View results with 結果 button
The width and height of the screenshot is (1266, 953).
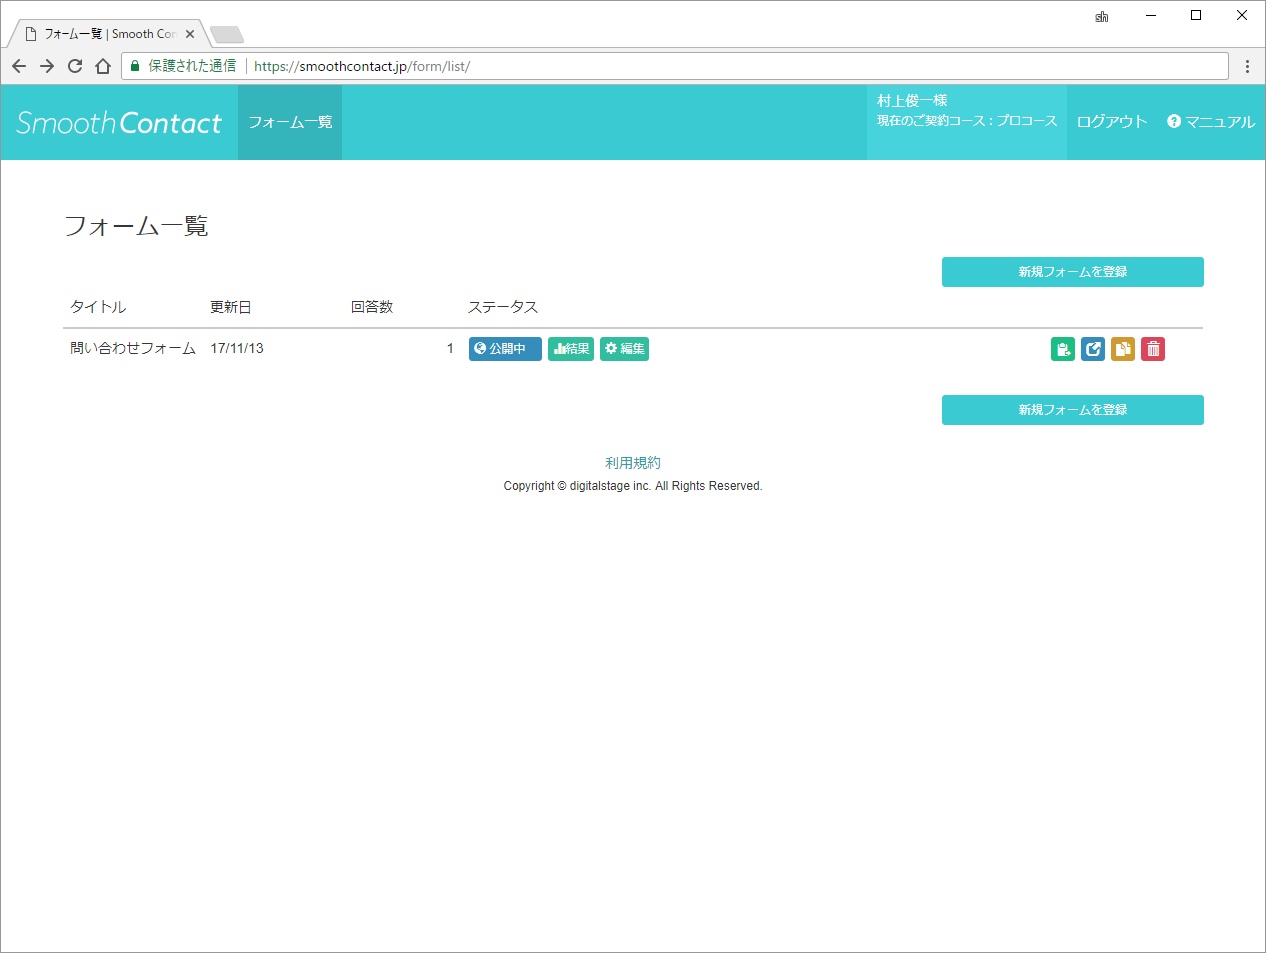click(x=571, y=349)
